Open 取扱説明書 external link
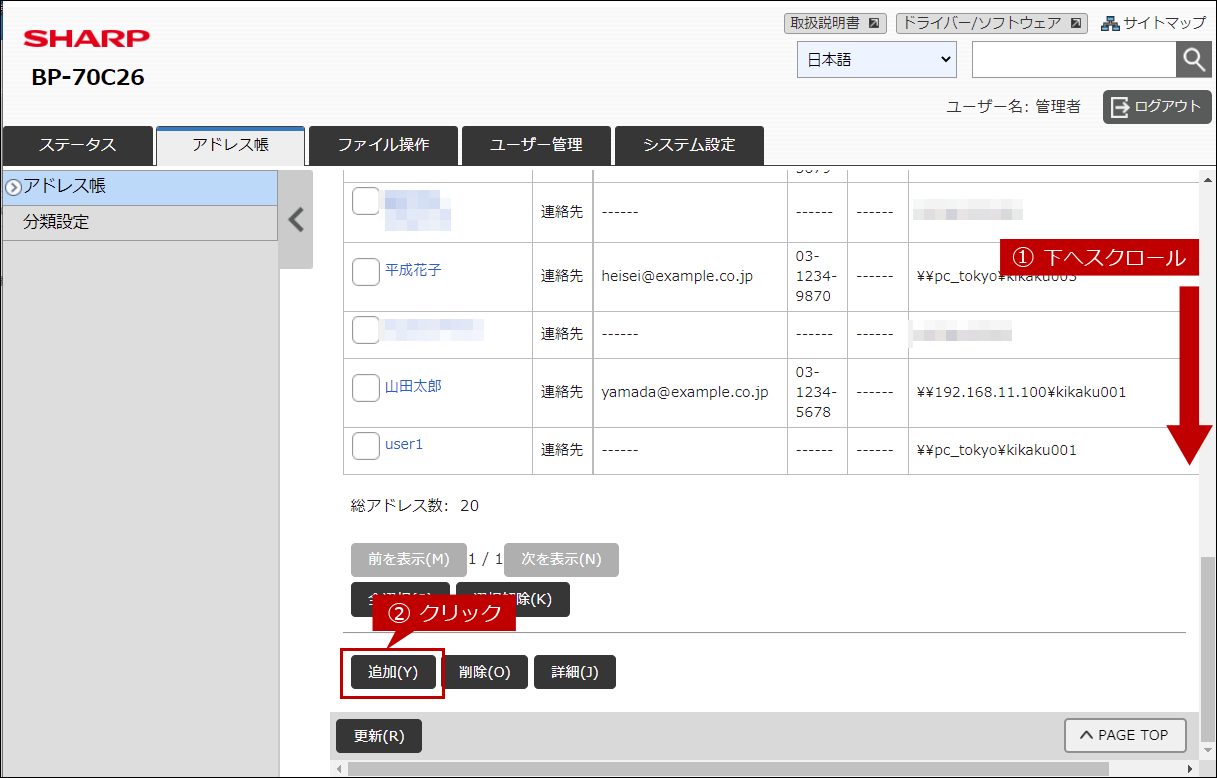 (835, 23)
